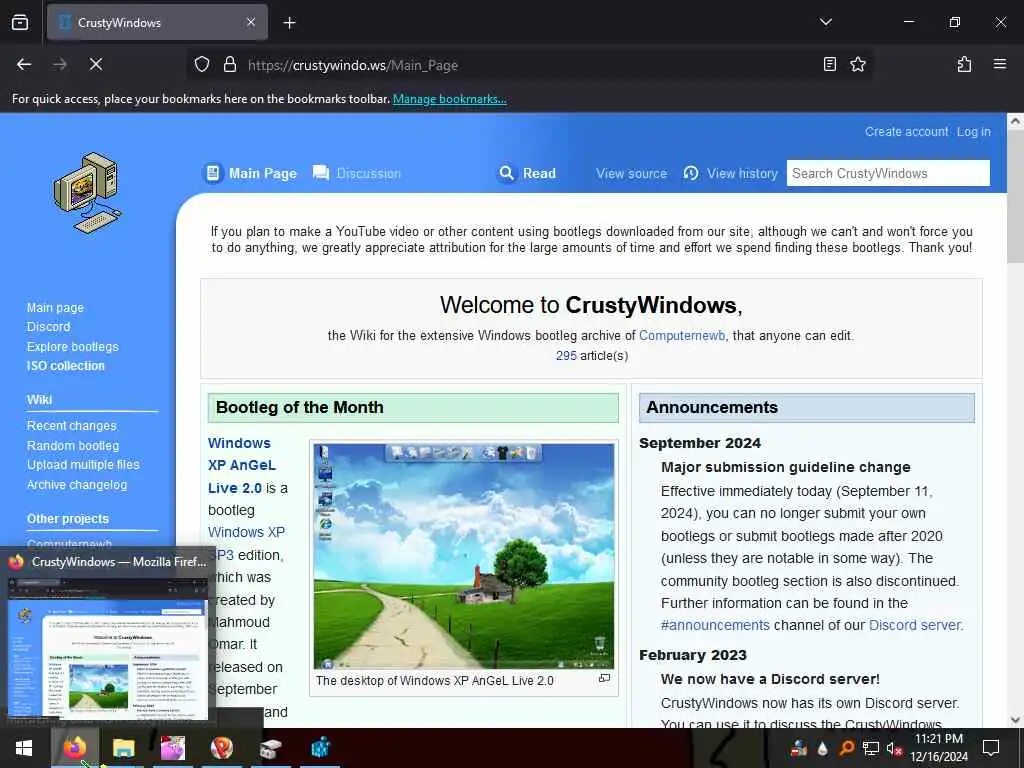Open the blue cube taskbar app icon
The height and width of the screenshot is (768, 1024).
(x=320, y=748)
